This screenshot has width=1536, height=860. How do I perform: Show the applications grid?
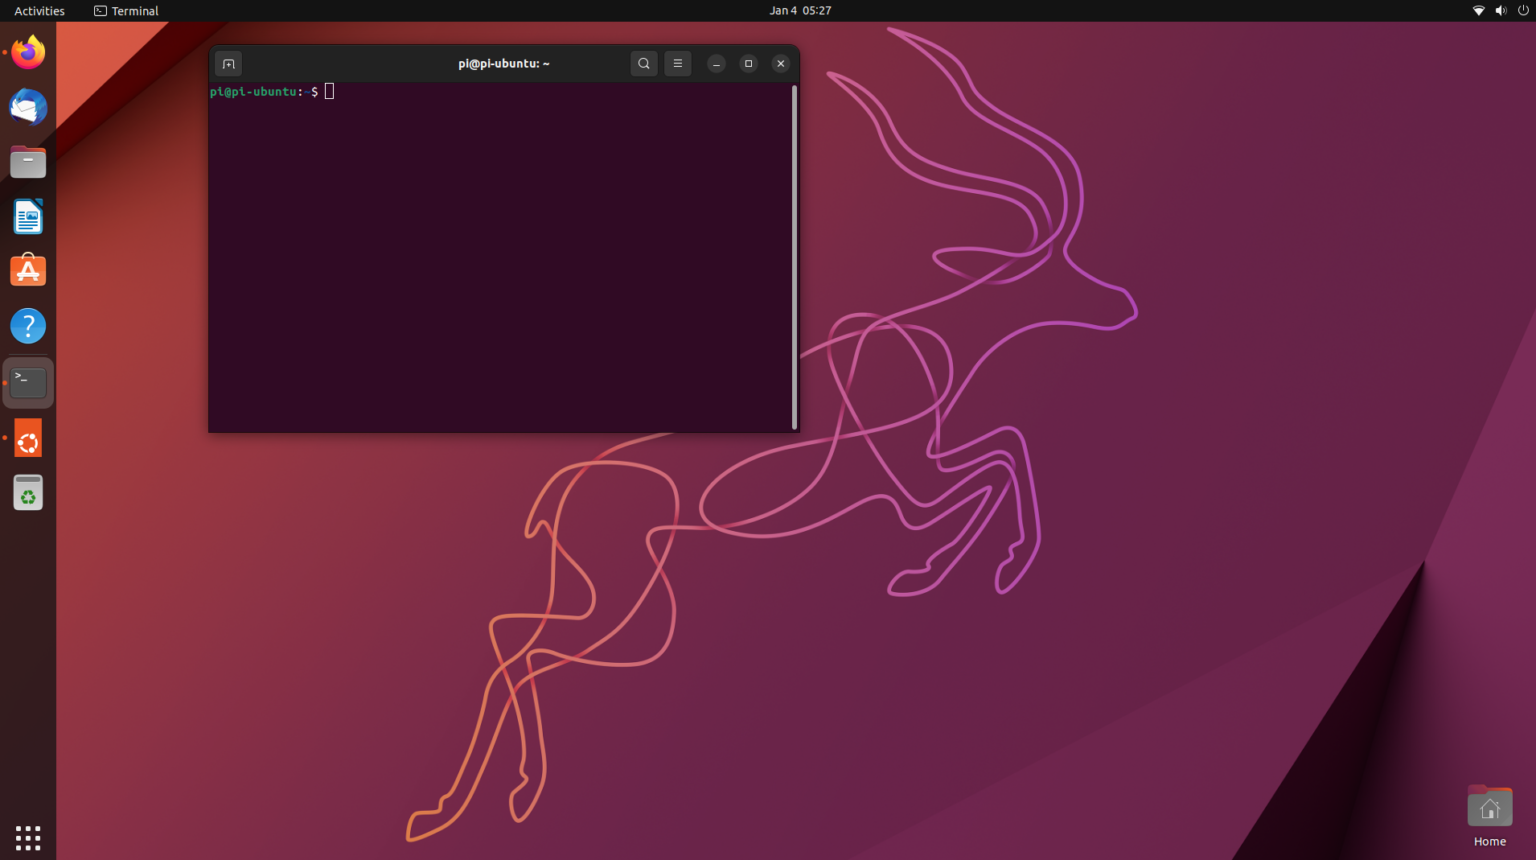click(28, 838)
